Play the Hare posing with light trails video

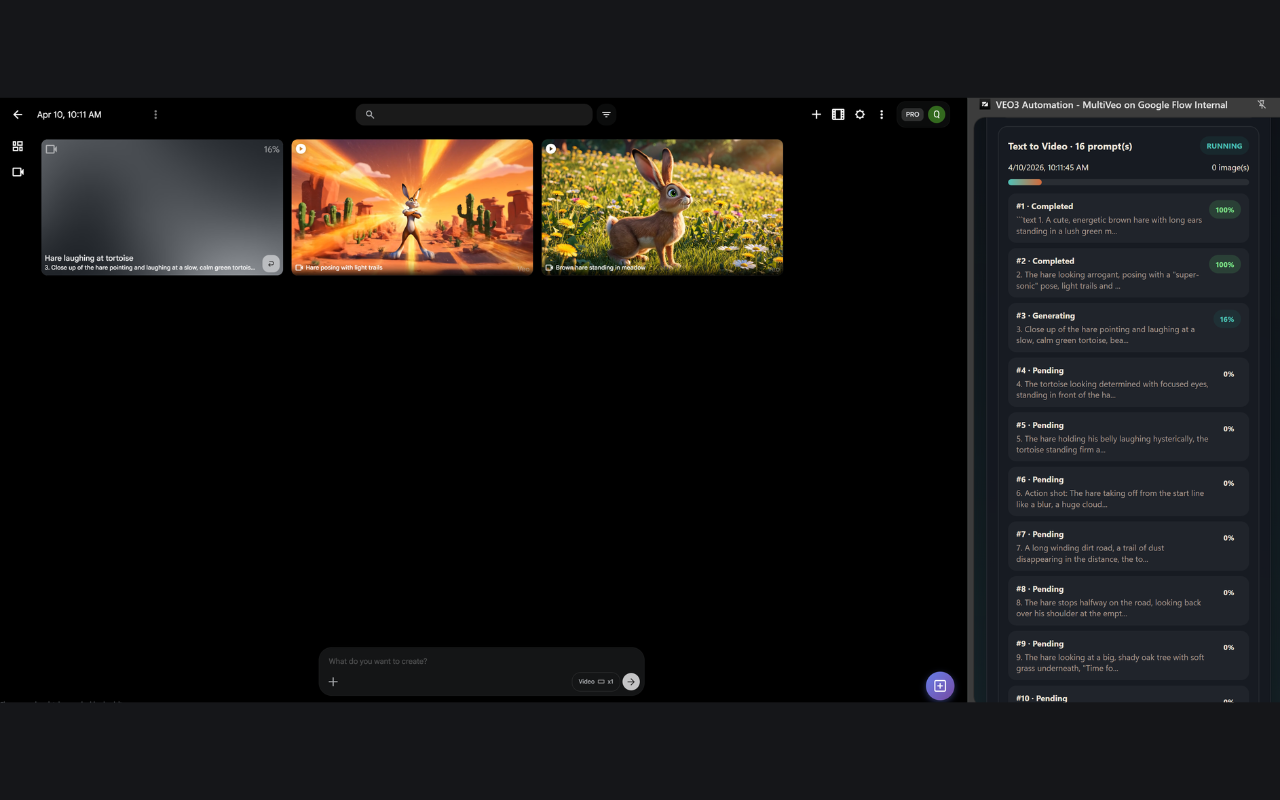coord(301,149)
